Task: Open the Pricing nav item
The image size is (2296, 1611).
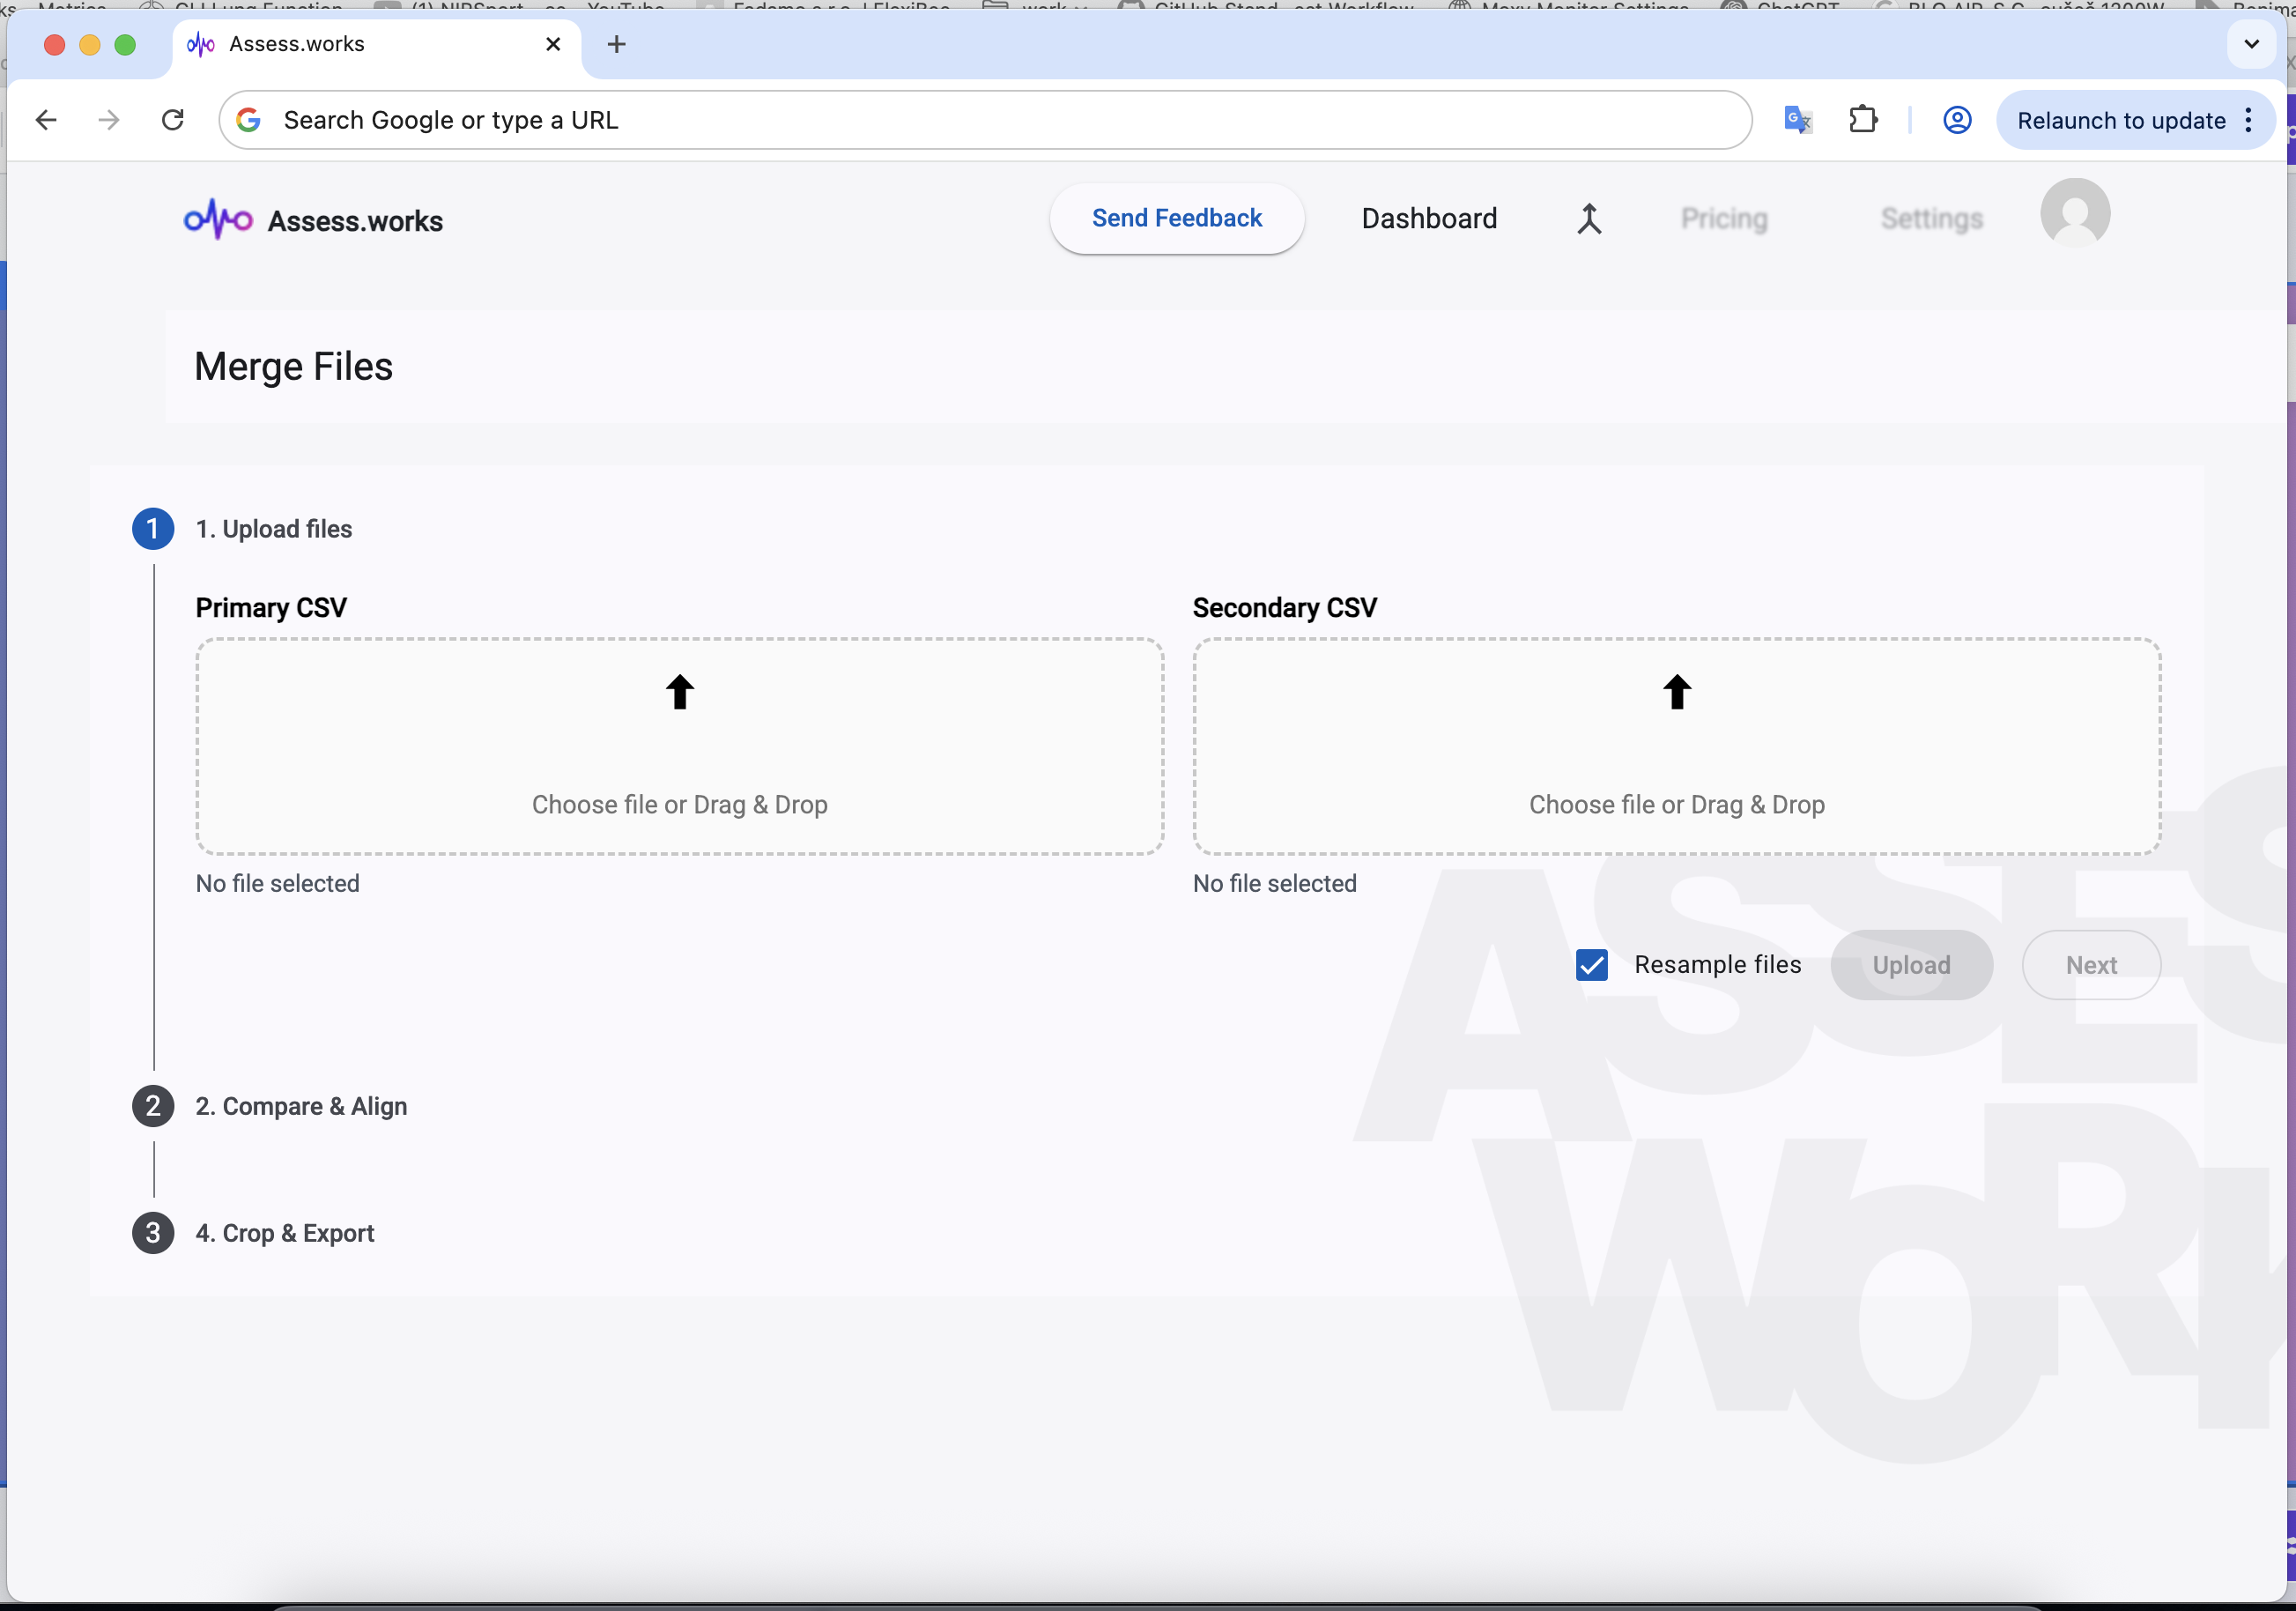Action: tap(1723, 219)
